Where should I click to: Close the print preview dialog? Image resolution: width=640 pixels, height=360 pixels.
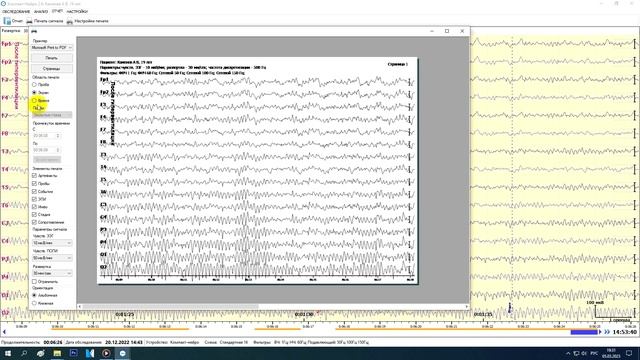coord(462,31)
